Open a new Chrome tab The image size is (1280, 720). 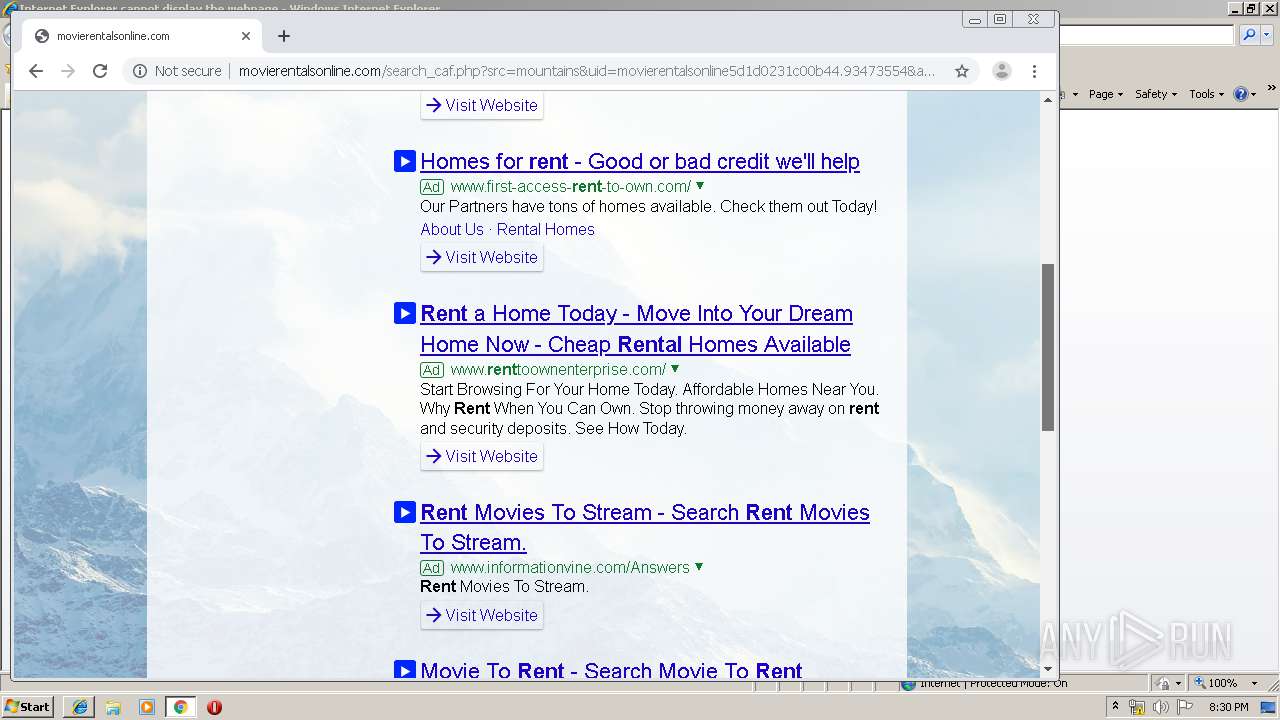[x=284, y=36]
